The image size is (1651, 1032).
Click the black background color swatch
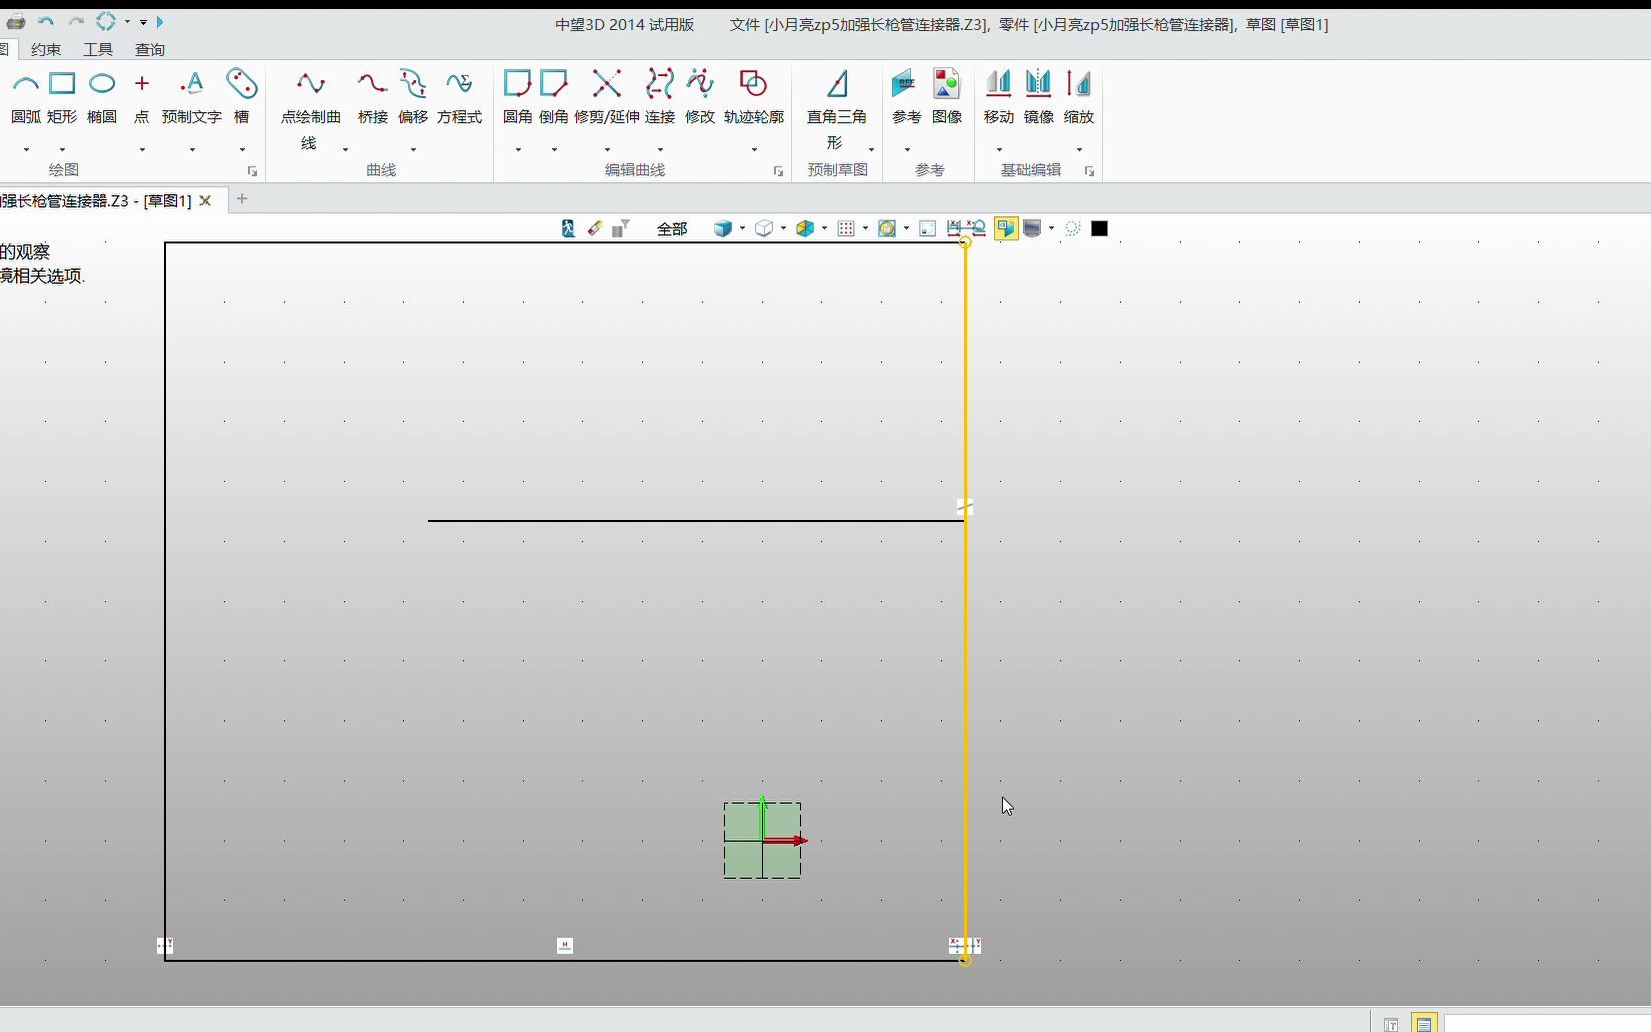point(1099,228)
